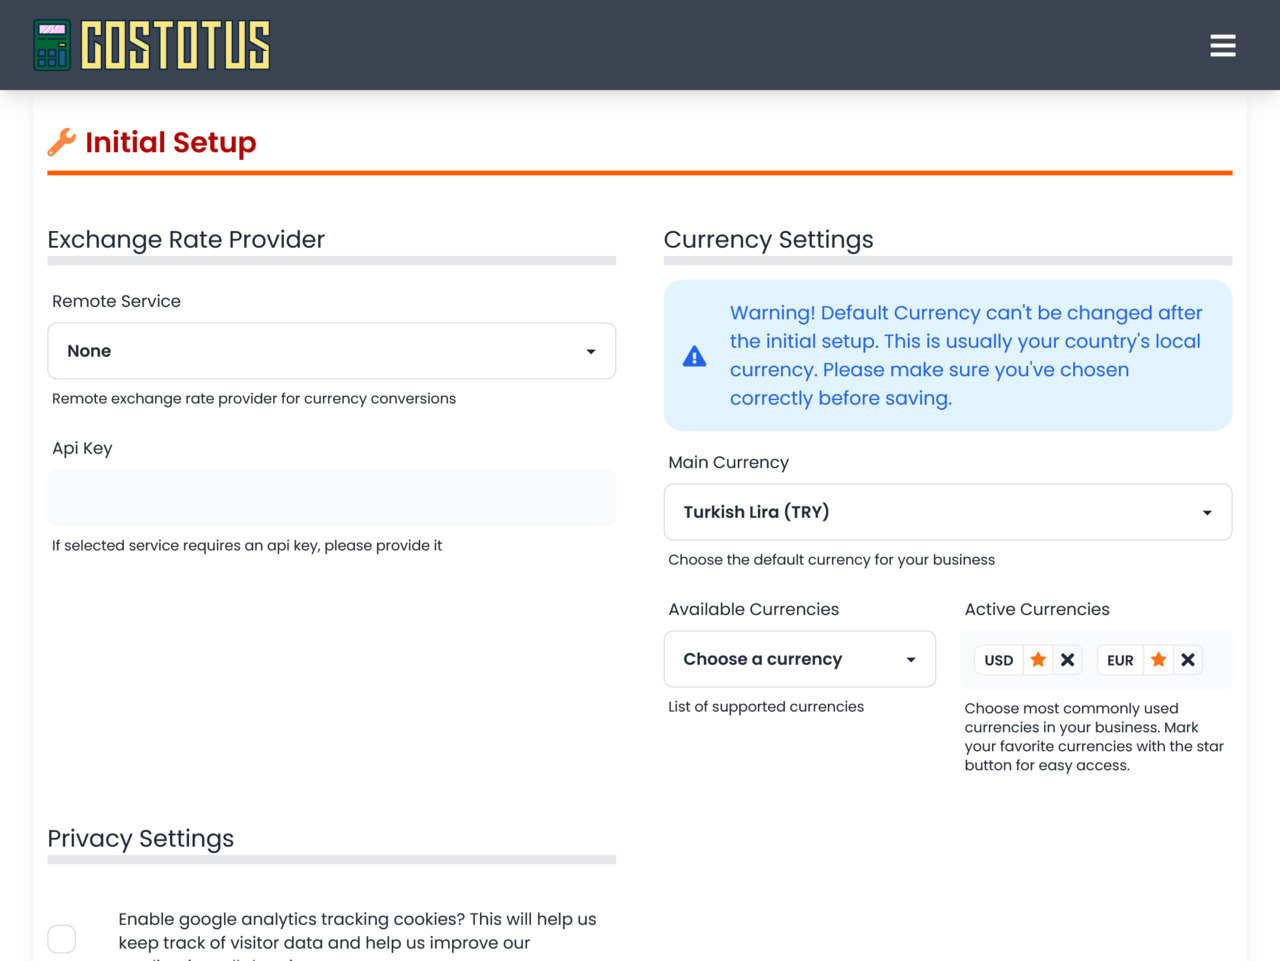
Task: Click the Initial Setup page heading
Action: click(x=171, y=142)
